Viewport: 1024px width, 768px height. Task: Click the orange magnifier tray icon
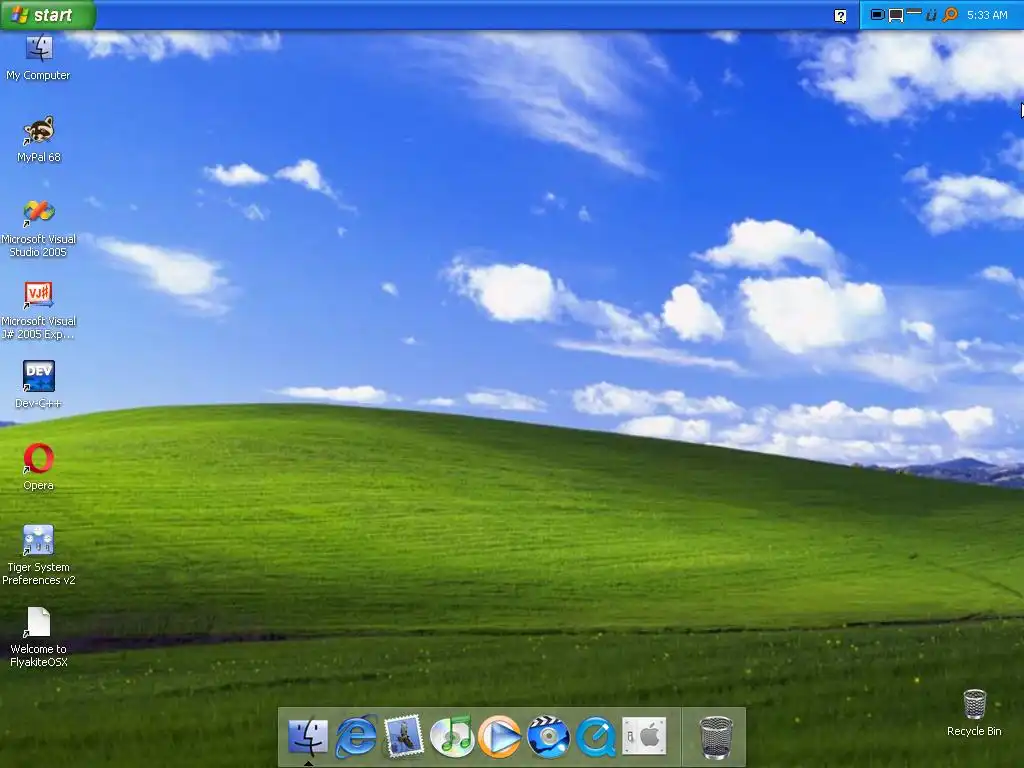pyautogui.click(x=950, y=14)
